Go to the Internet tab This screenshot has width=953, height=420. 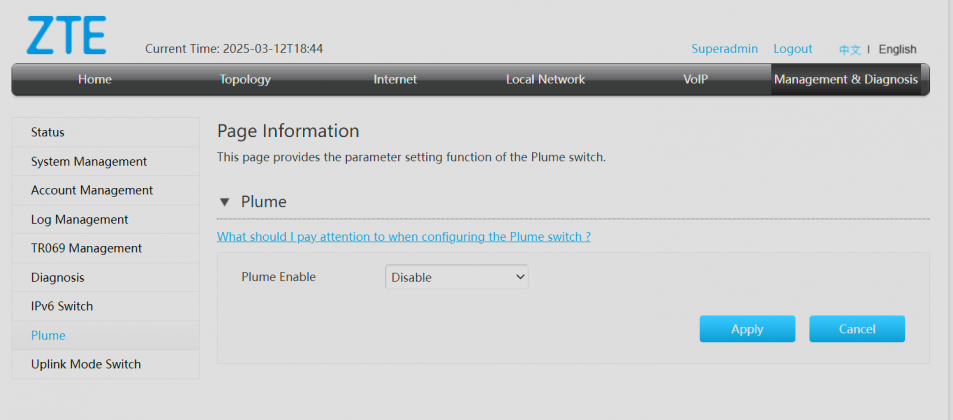tap(395, 79)
